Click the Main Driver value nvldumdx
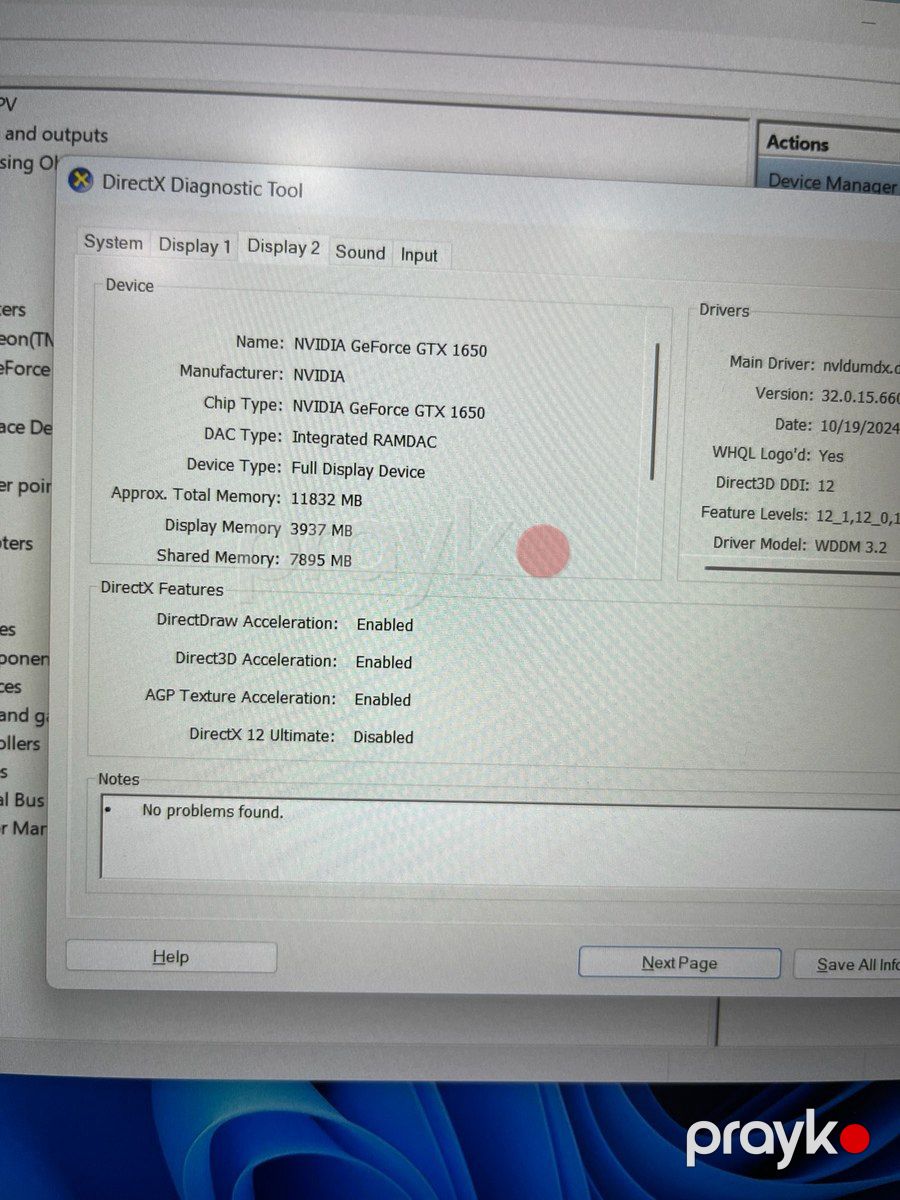900x1200 pixels. click(860, 365)
